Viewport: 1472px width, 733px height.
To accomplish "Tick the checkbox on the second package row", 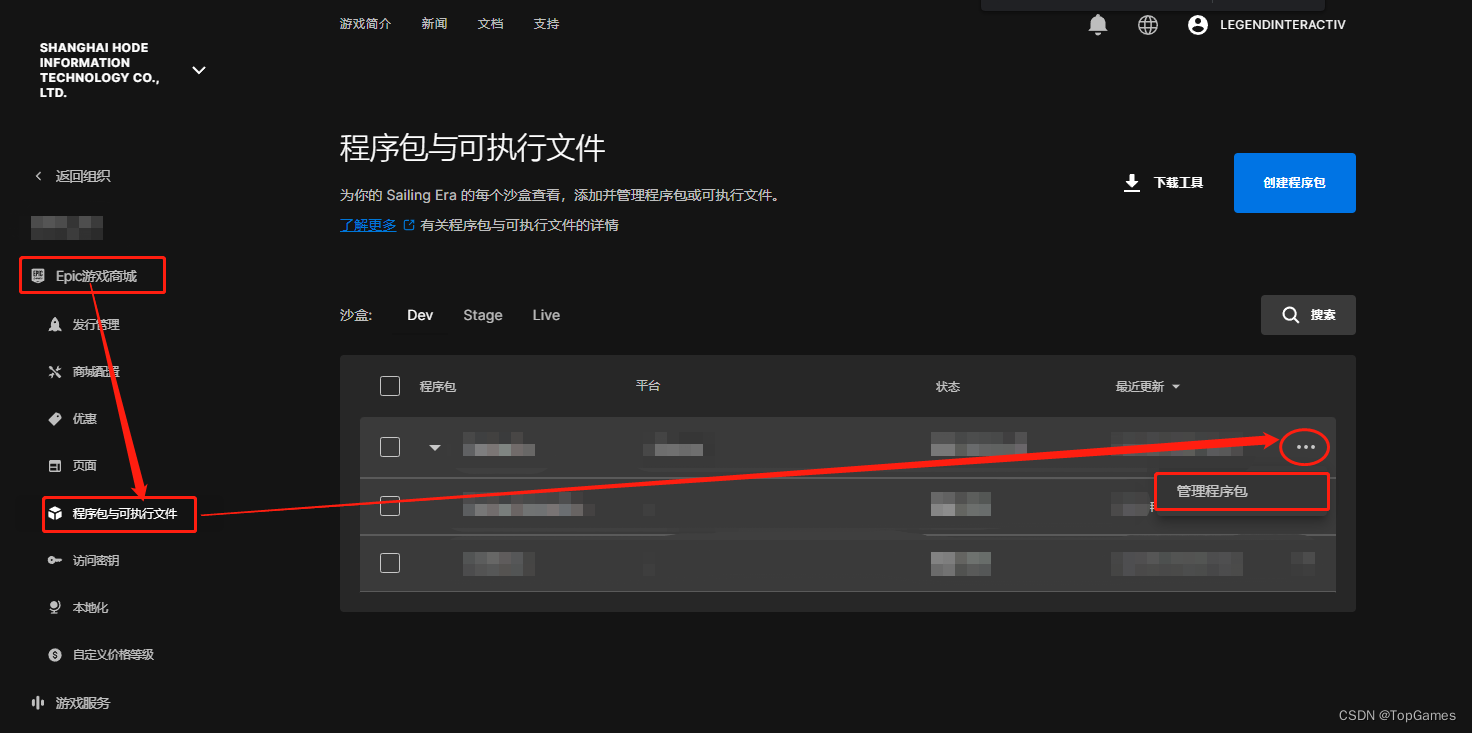I will [390, 506].
